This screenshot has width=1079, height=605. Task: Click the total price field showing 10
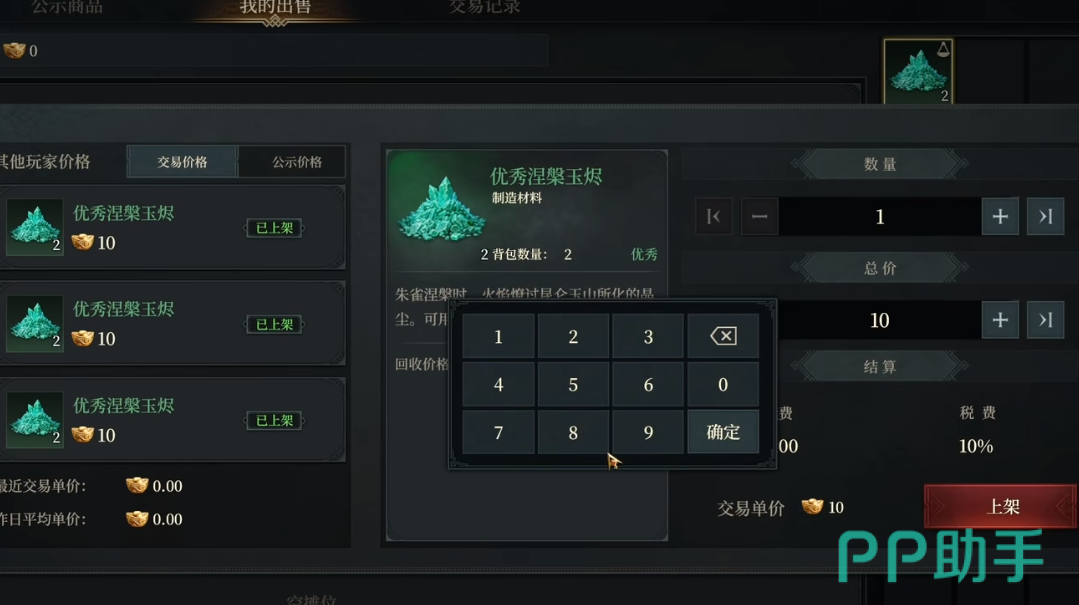point(879,320)
